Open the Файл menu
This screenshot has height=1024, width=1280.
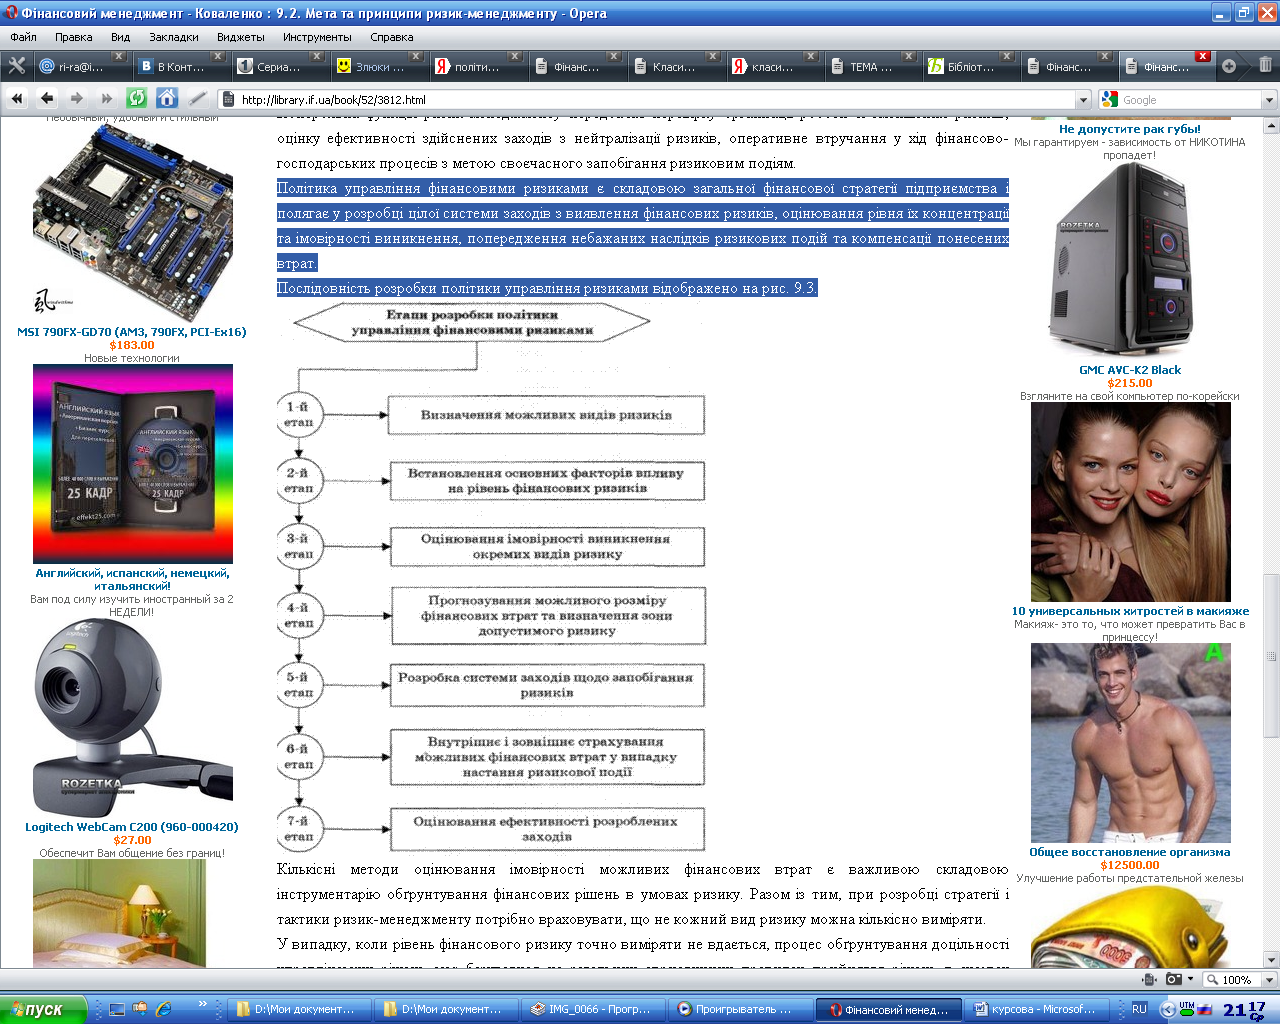click(x=23, y=37)
